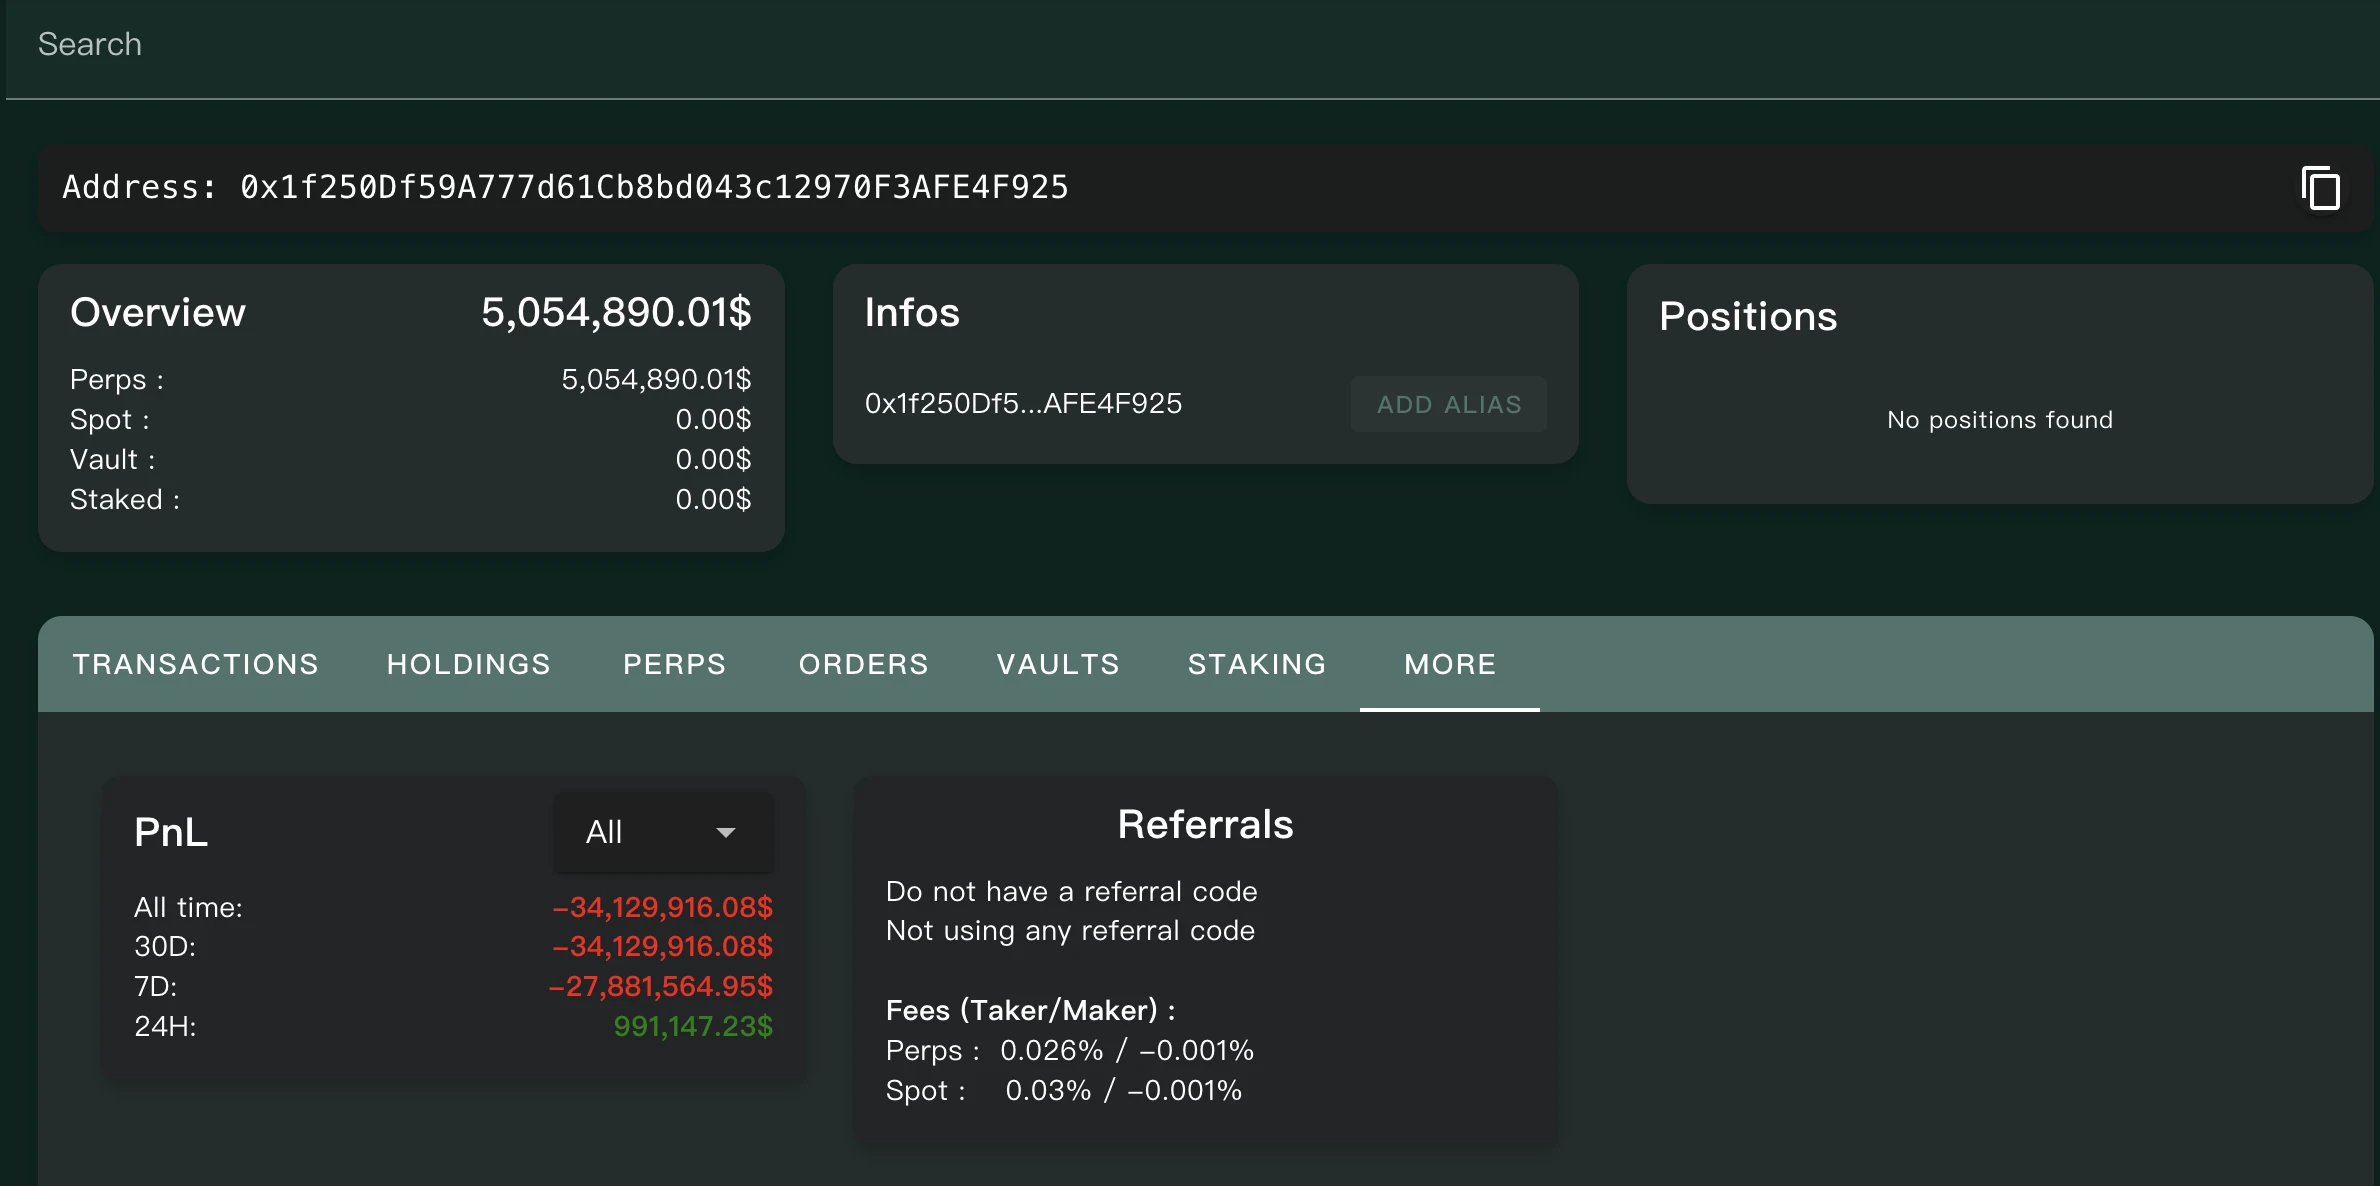
Task: Open the Holdings tab
Action: pos(468,664)
